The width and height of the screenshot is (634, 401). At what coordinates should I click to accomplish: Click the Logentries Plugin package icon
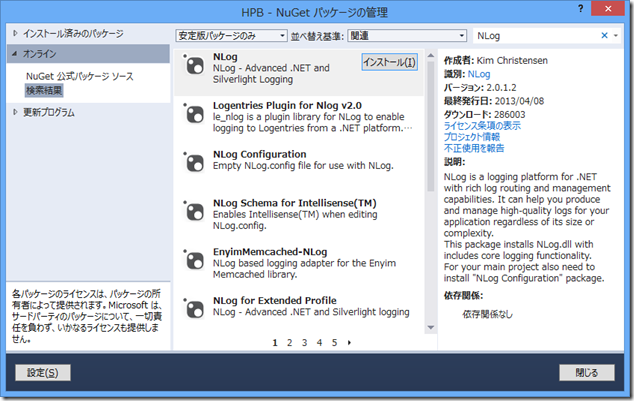point(194,114)
